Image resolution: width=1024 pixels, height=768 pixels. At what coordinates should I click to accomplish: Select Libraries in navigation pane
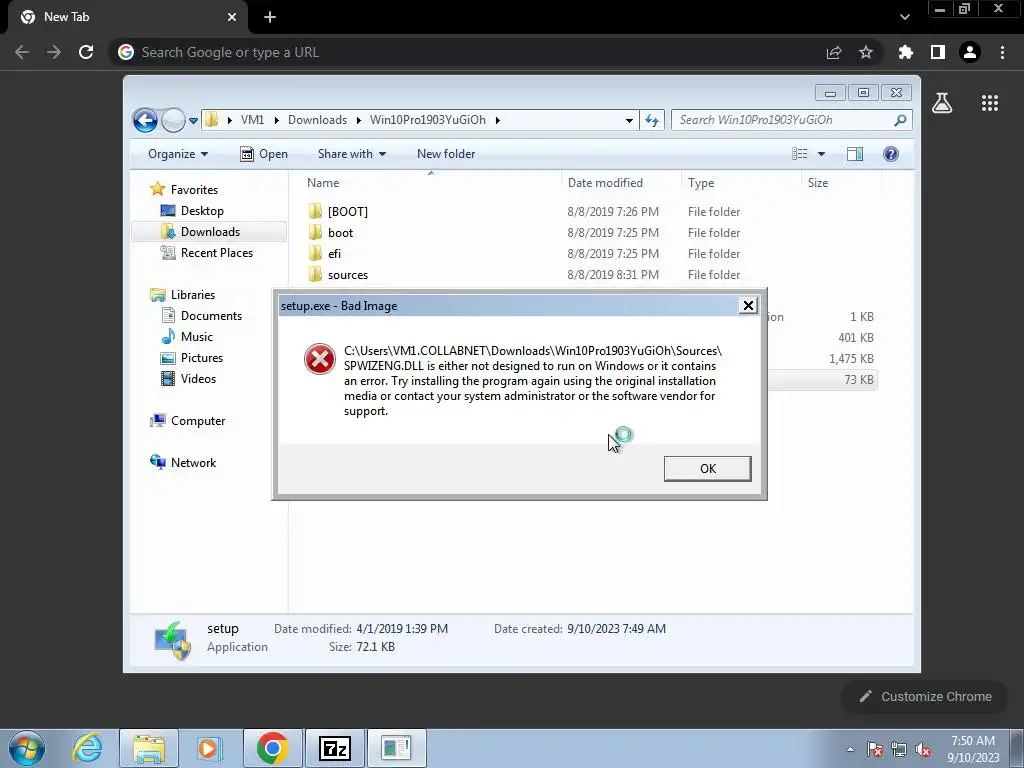coord(193,295)
